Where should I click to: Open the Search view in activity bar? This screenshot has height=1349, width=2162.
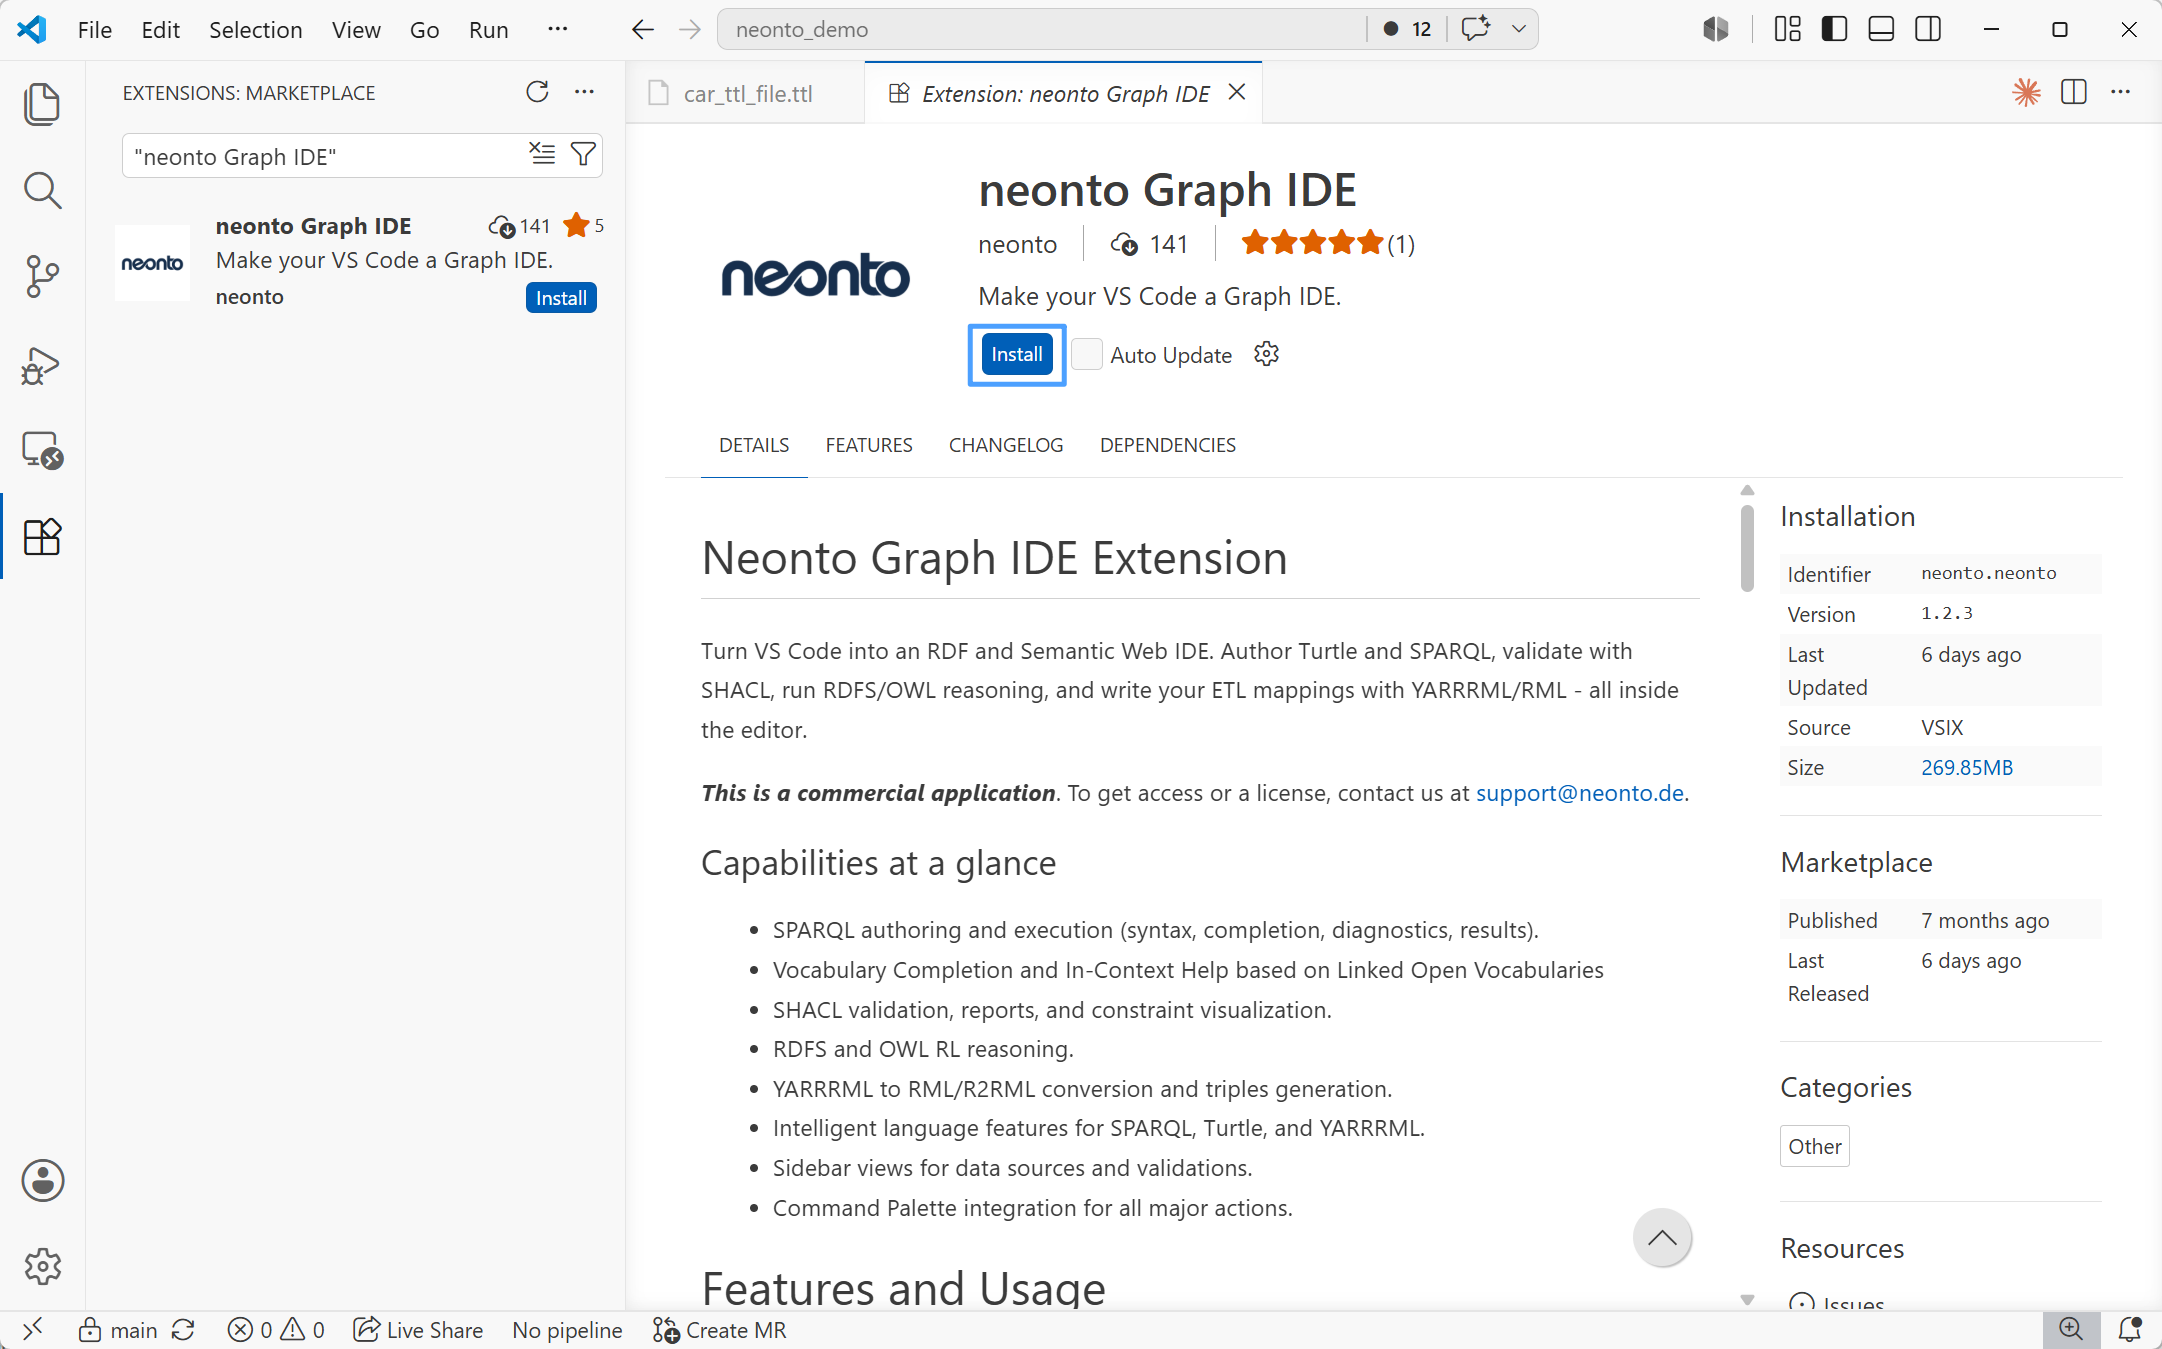42,190
